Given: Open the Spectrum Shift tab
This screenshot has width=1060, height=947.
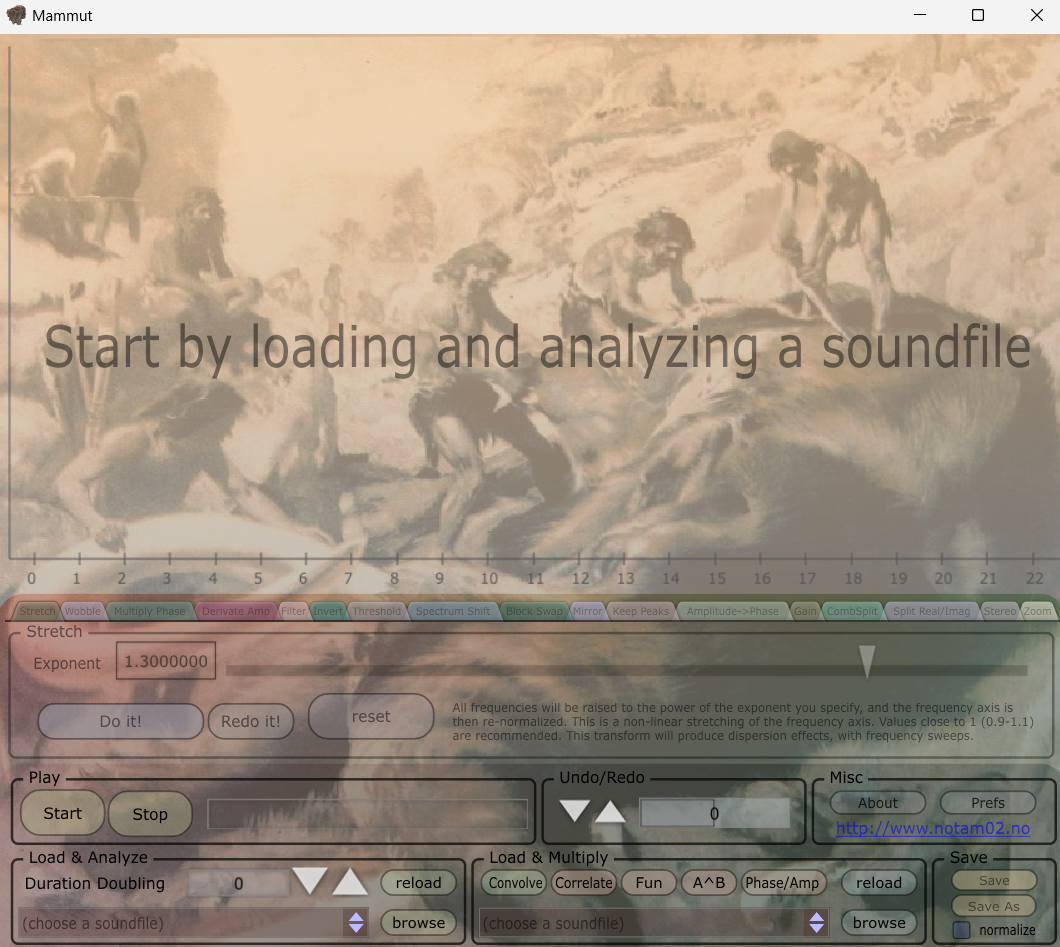Looking at the screenshot, I should (x=453, y=611).
